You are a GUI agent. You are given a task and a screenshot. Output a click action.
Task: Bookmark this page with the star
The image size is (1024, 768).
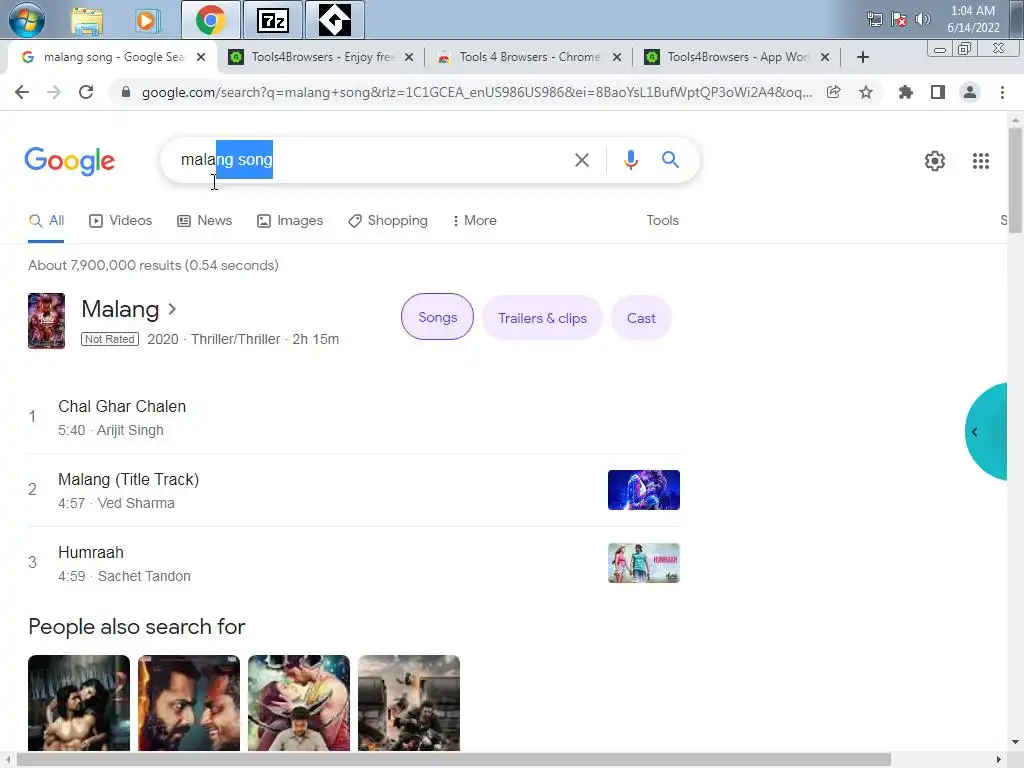point(865,92)
